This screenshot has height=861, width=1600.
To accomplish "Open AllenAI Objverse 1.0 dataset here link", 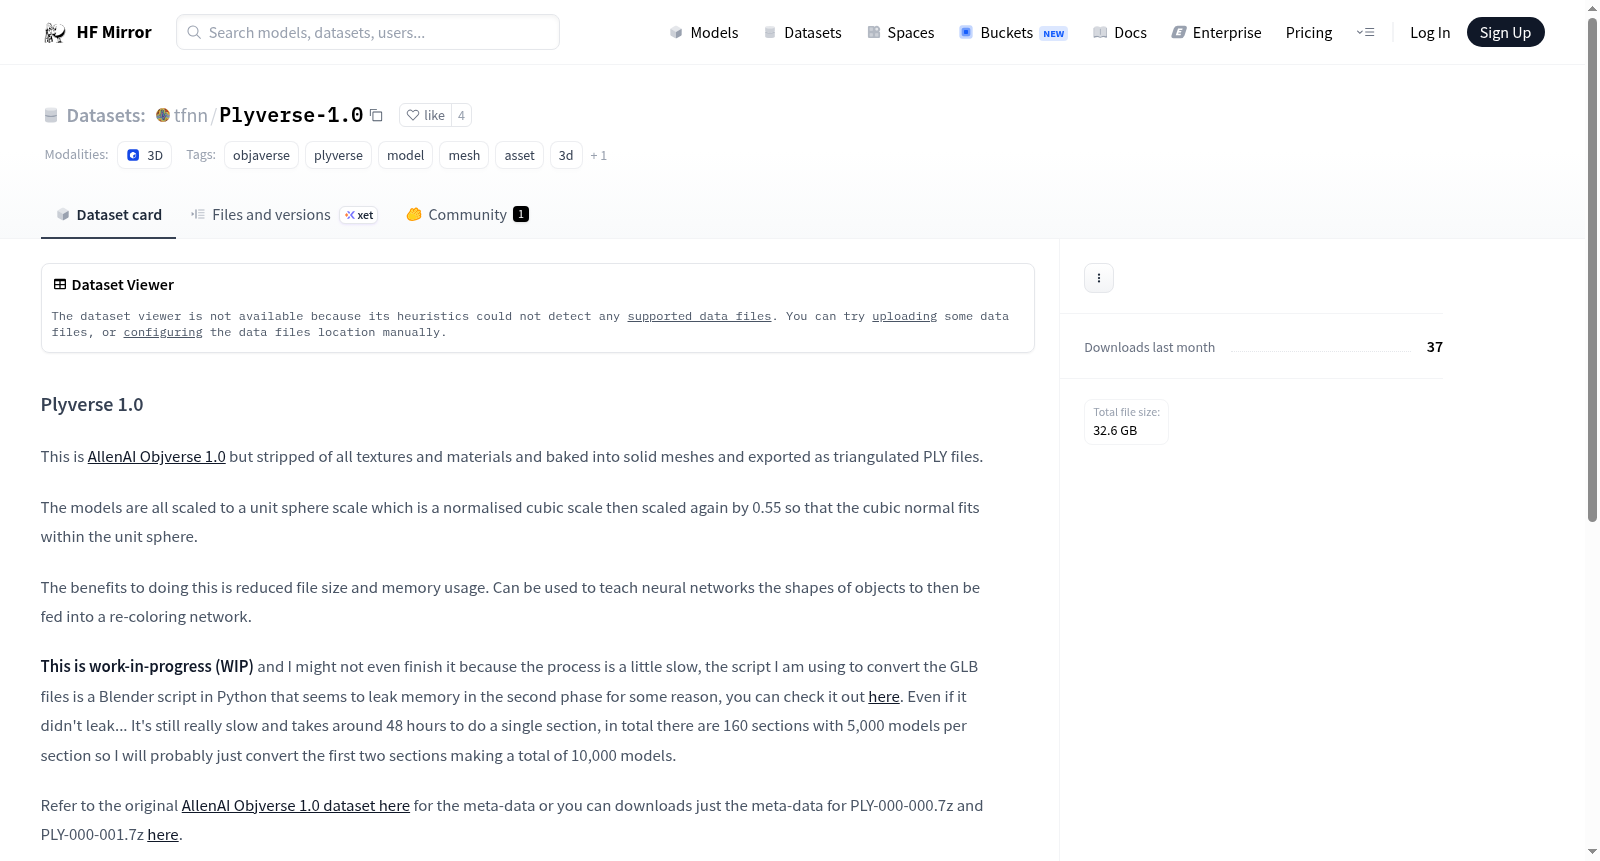I will coord(296,806).
